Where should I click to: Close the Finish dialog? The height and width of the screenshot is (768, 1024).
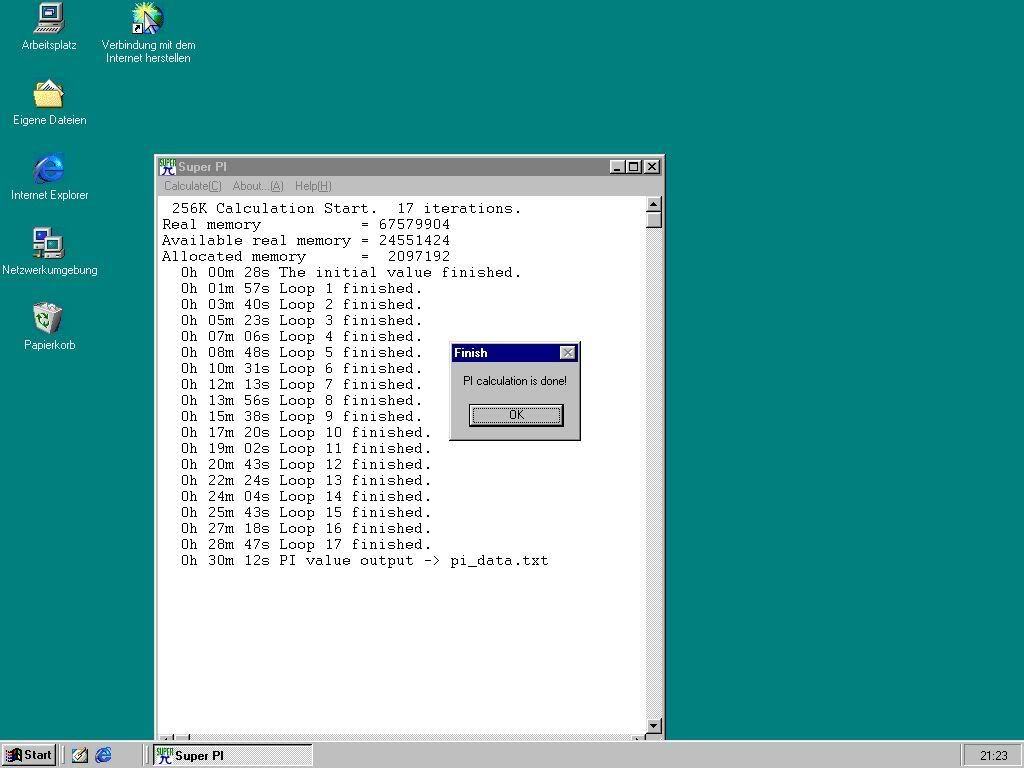pyautogui.click(x=568, y=353)
